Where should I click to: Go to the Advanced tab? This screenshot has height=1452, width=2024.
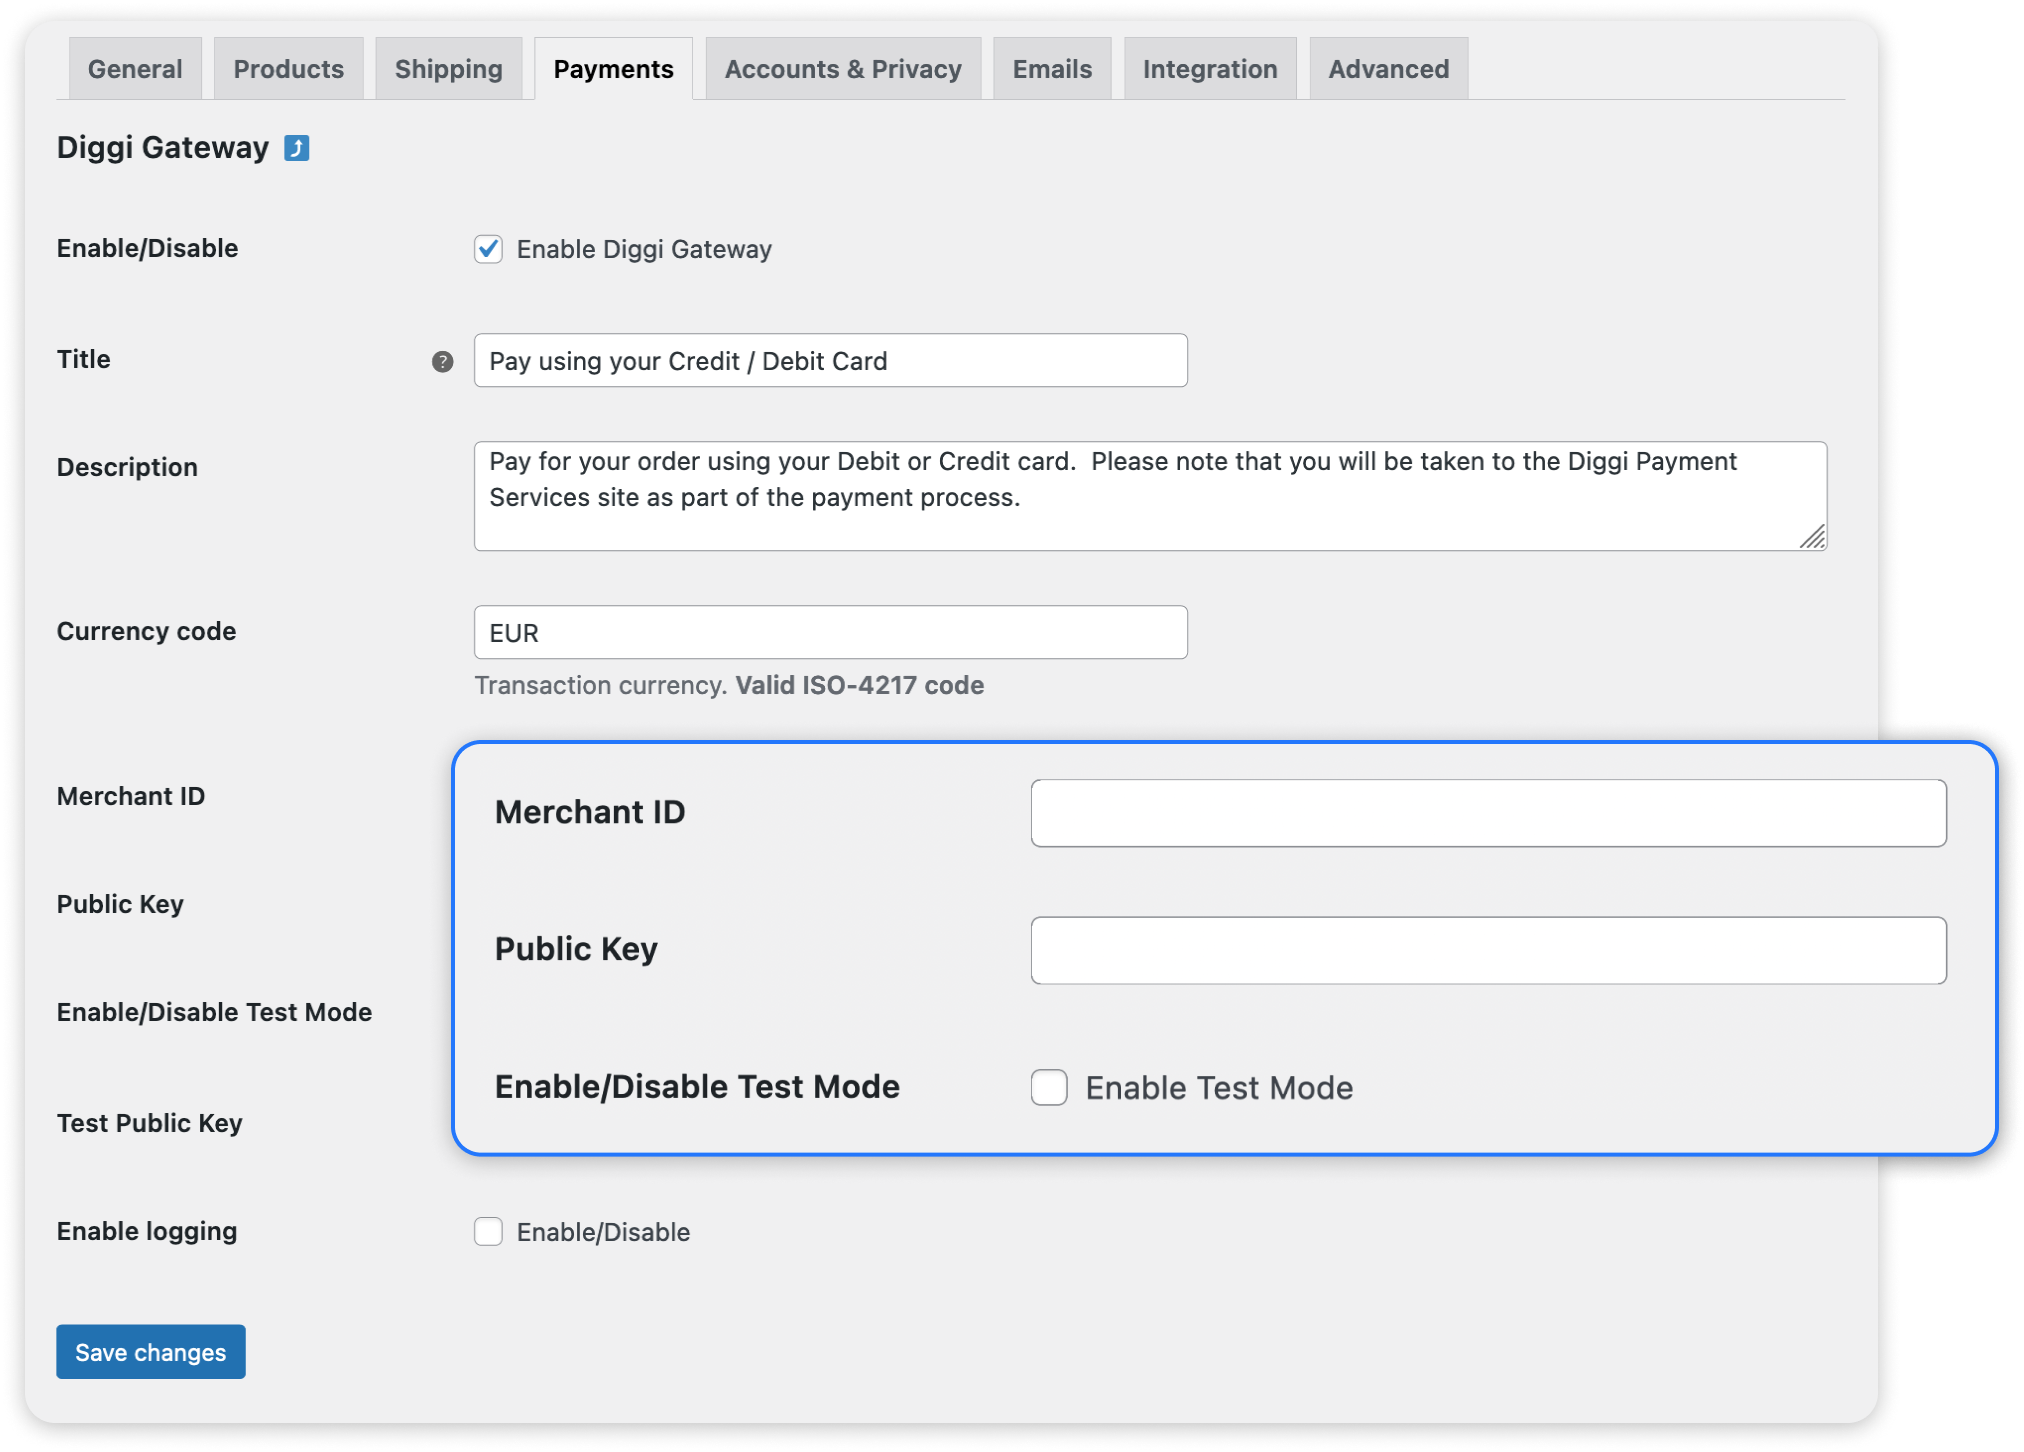(x=1388, y=69)
